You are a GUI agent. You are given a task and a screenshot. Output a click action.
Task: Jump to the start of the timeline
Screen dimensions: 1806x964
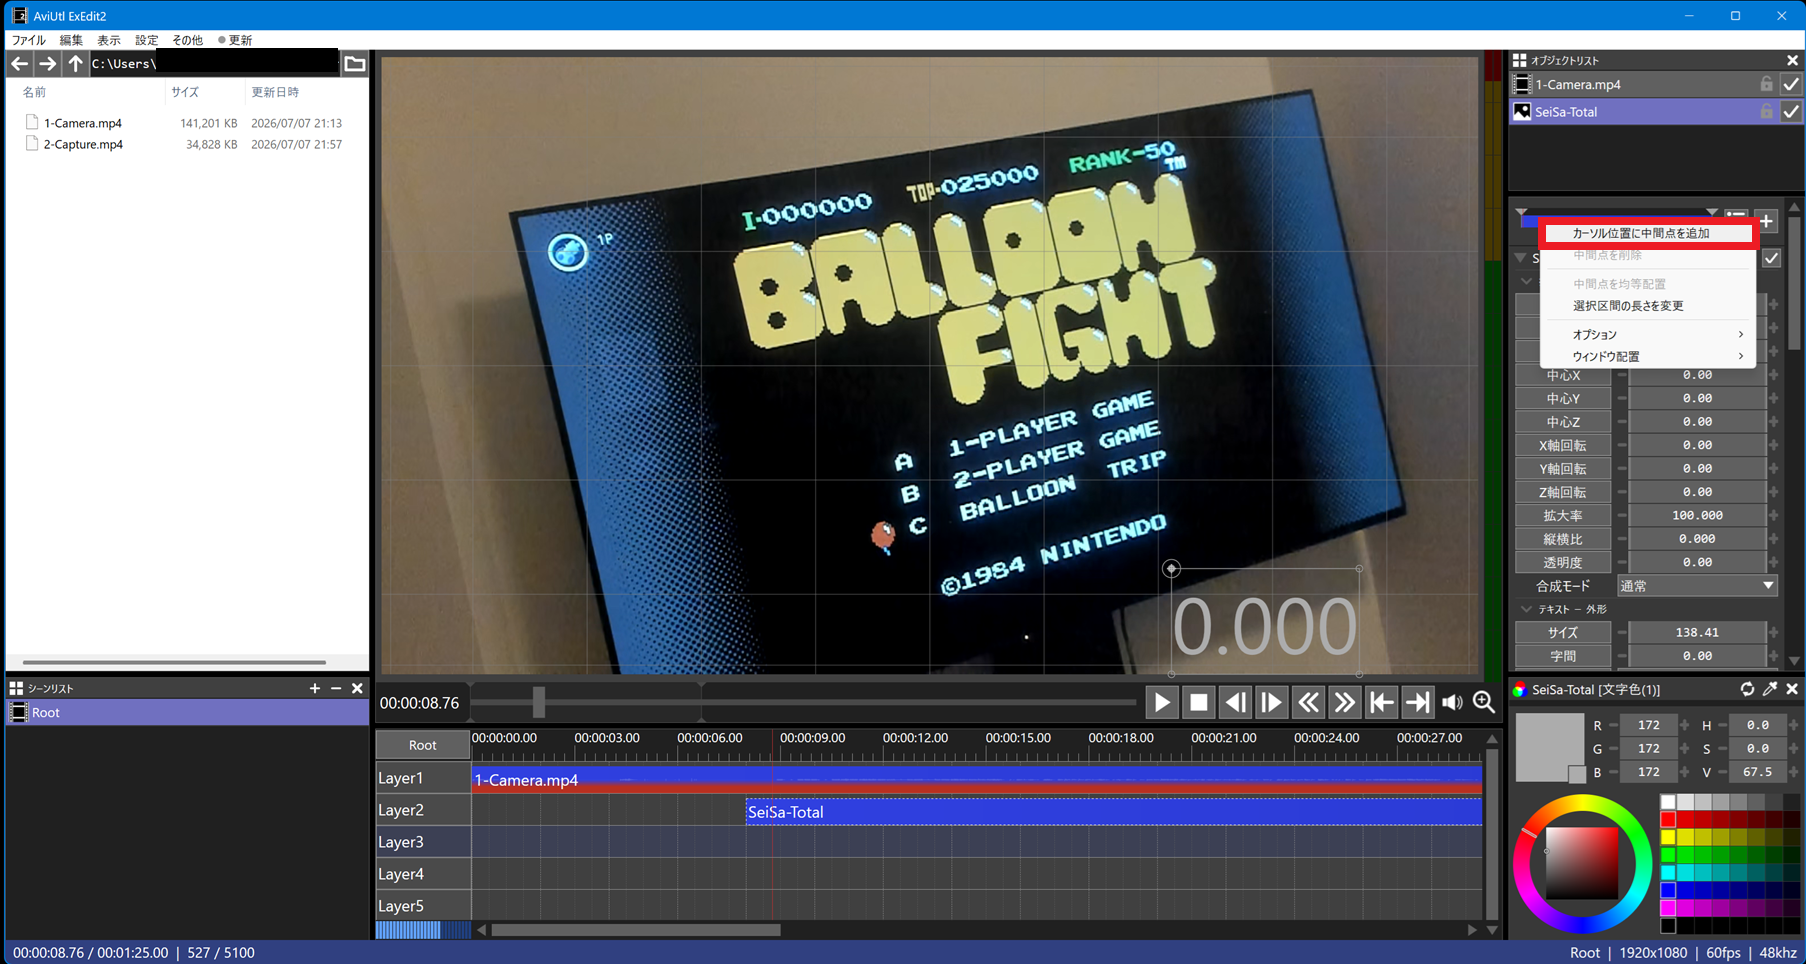click(x=1381, y=703)
